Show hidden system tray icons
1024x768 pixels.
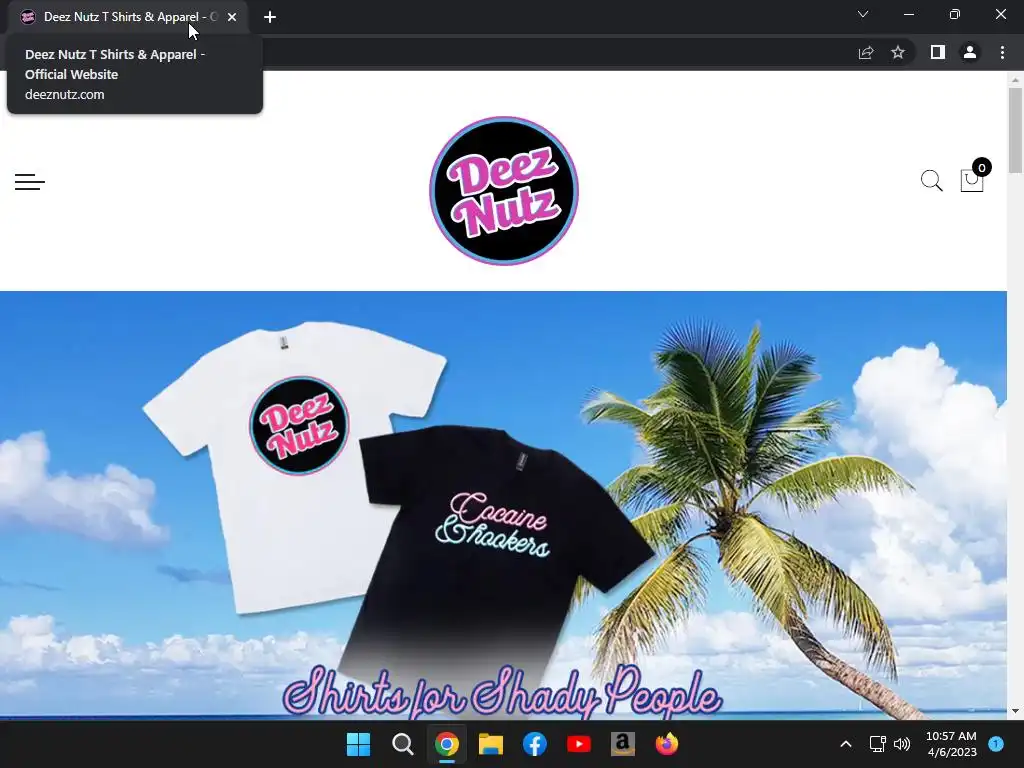click(x=846, y=744)
